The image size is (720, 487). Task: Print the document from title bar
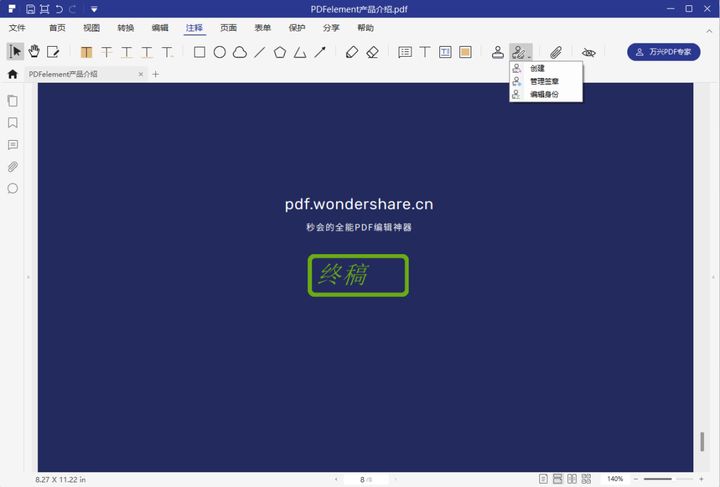[45, 9]
